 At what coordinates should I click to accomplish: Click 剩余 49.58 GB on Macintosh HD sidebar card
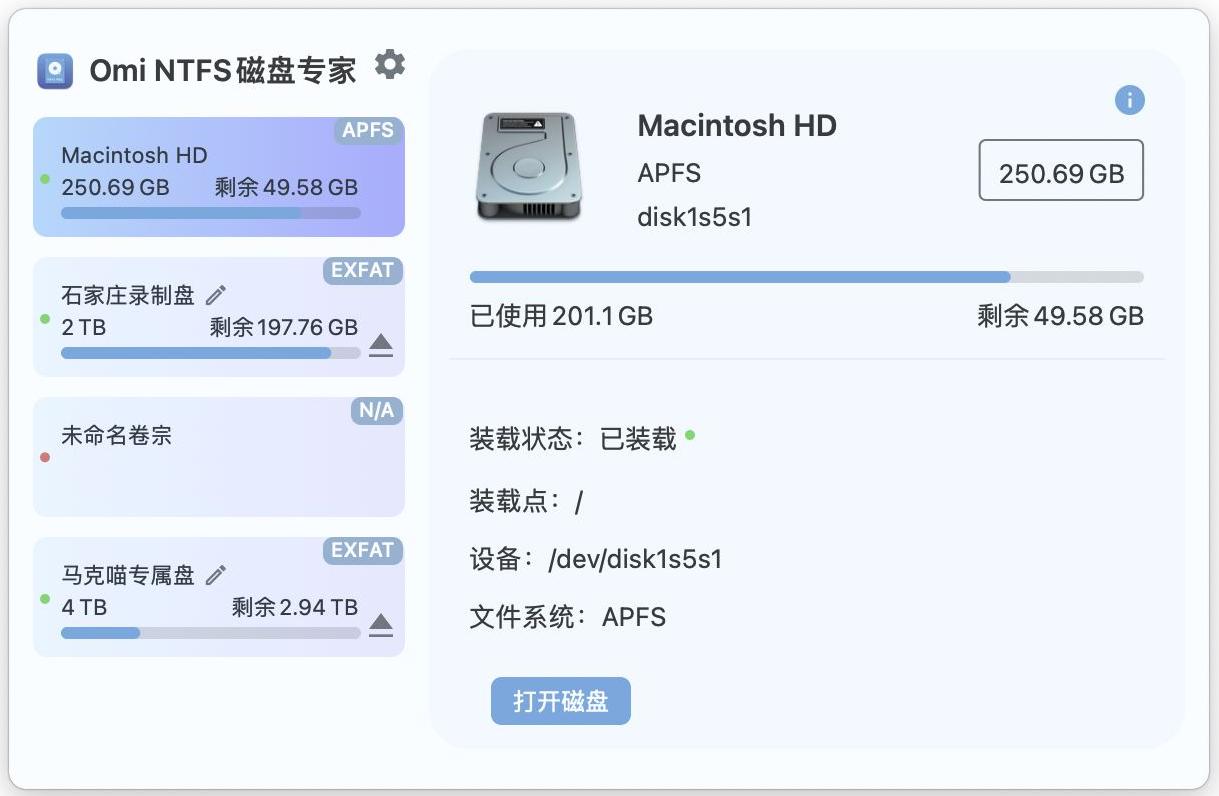(x=286, y=187)
